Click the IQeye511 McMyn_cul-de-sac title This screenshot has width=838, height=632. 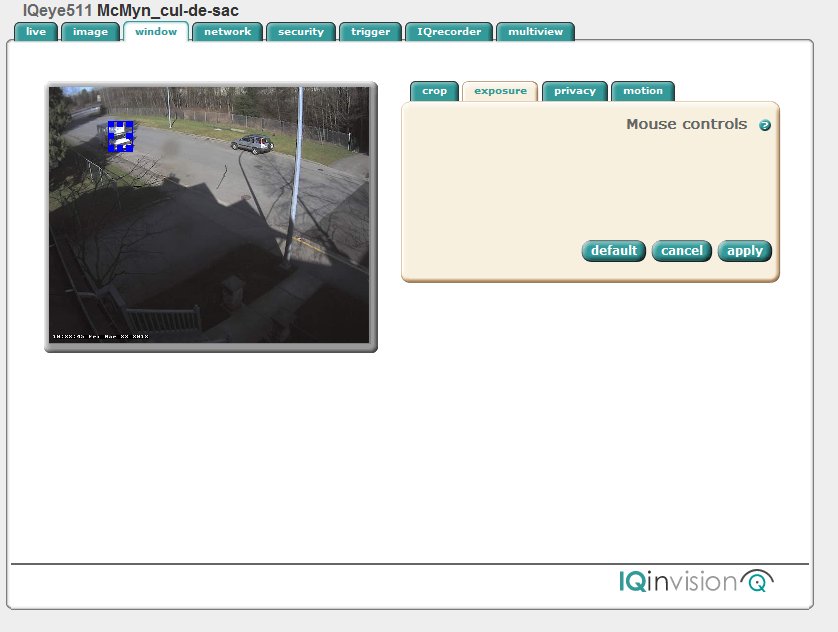tap(130, 10)
